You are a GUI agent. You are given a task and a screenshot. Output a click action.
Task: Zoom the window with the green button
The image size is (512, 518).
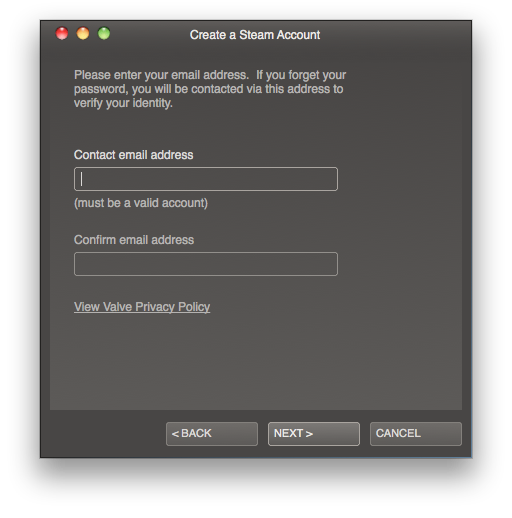click(104, 33)
